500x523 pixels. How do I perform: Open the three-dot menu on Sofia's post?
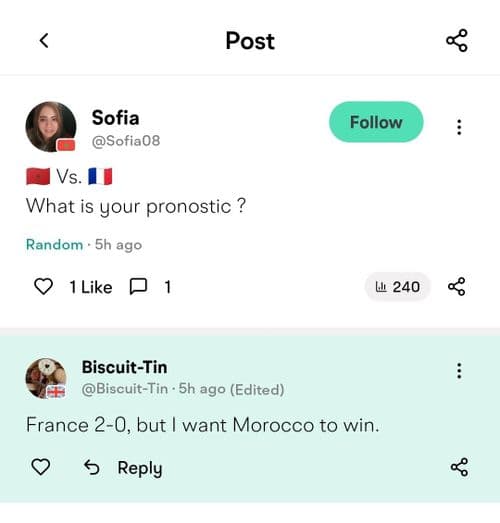coord(459,127)
